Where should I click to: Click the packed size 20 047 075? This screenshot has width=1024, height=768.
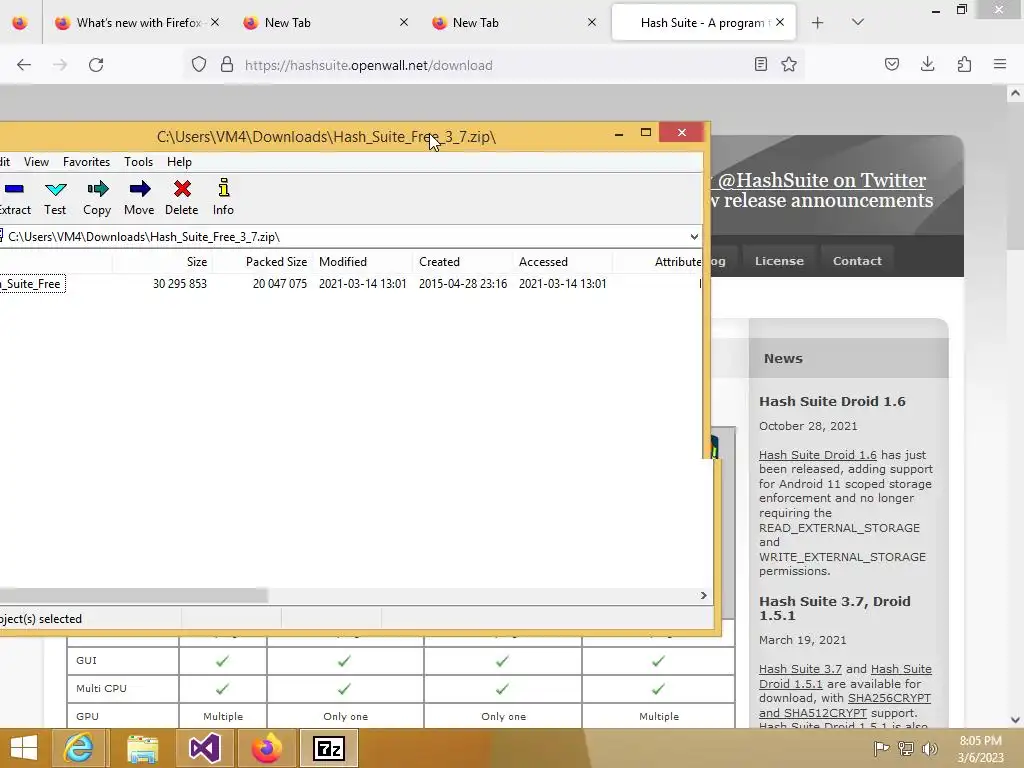pos(280,284)
